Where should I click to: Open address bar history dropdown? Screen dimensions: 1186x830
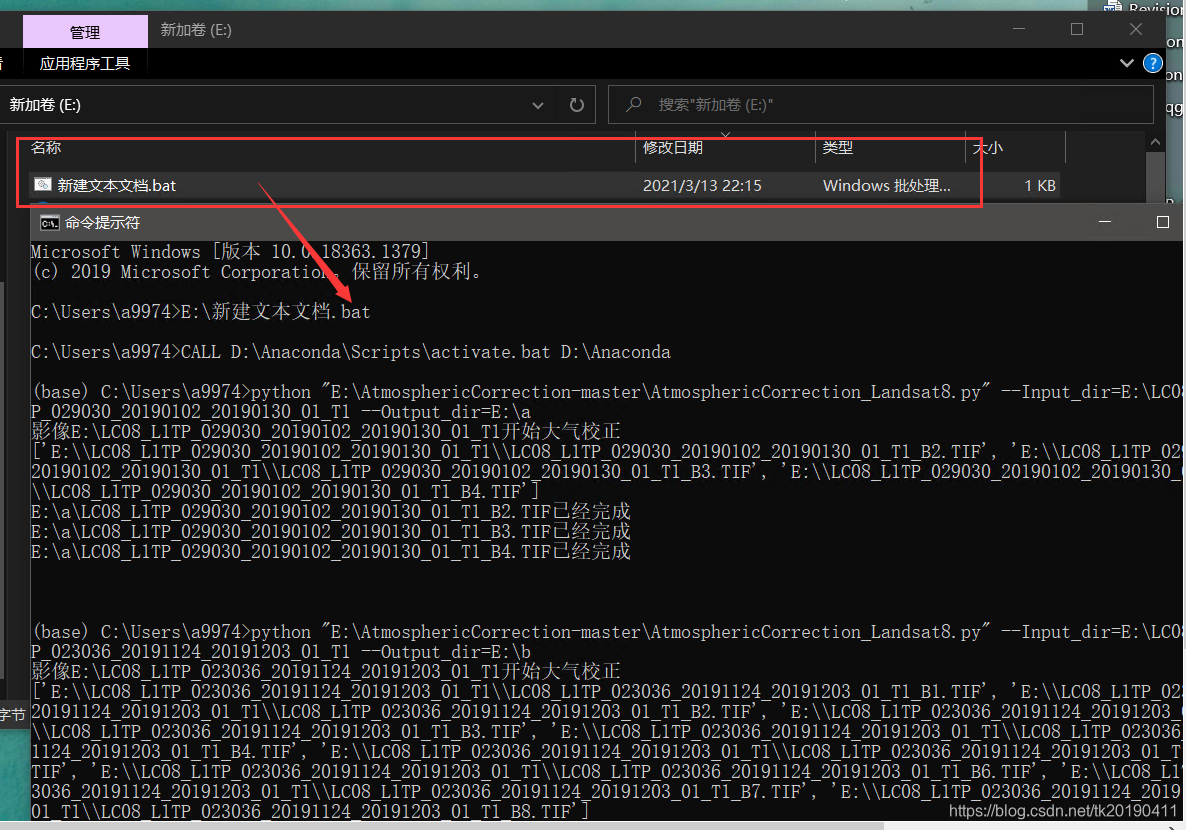click(538, 105)
